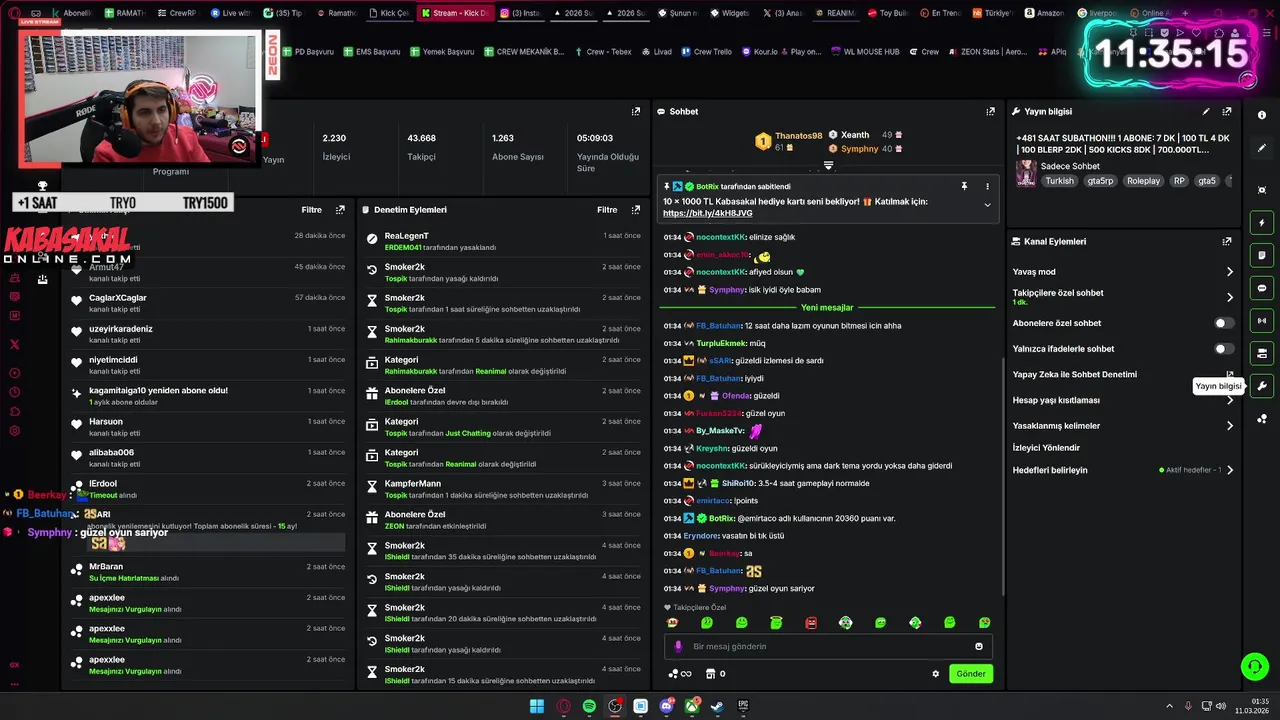Edit stream info with the pencil icon in Yayın bilgisi header
This screenshot has width=1280, height=720.
(1206, 112)
